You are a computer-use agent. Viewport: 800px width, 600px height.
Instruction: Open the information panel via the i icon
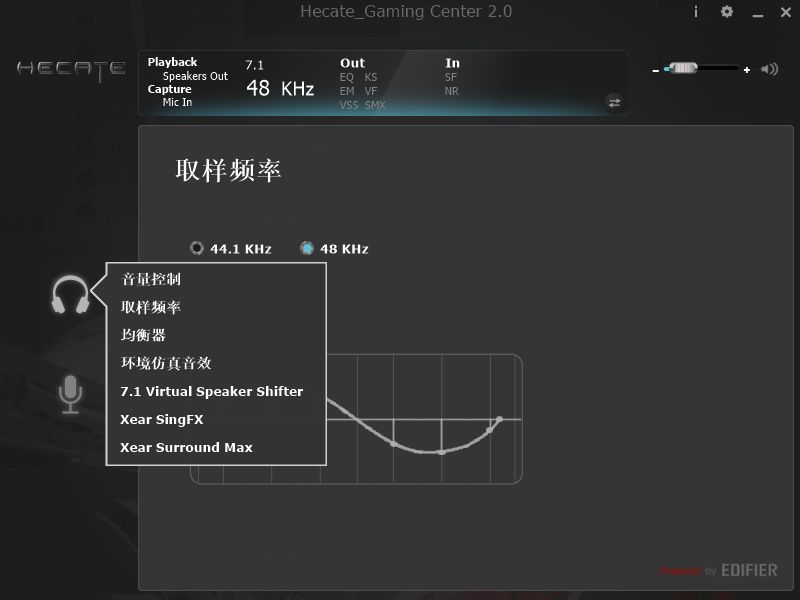[x=695, y=13]
